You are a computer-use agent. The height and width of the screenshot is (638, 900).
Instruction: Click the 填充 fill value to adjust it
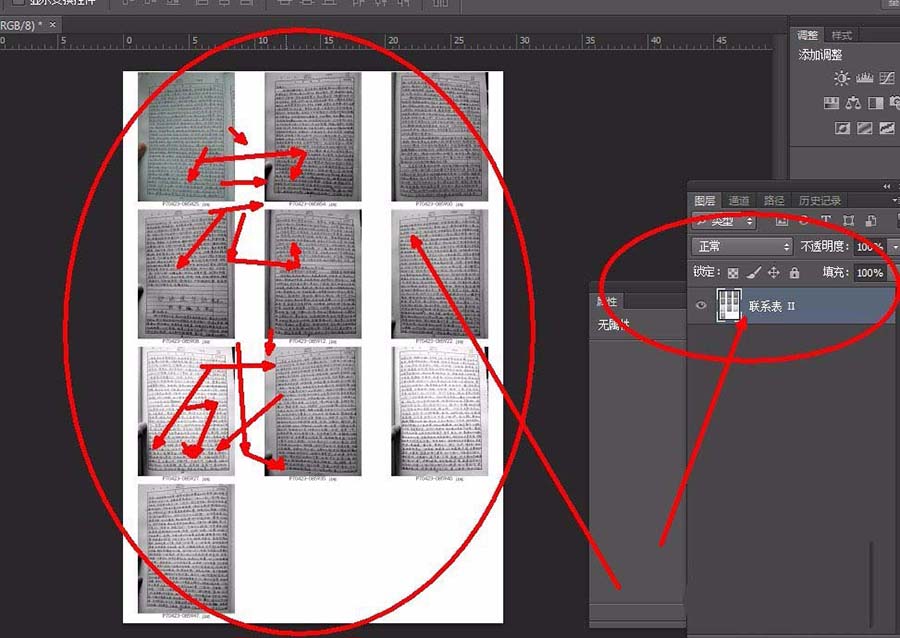(x=872, y=272)
